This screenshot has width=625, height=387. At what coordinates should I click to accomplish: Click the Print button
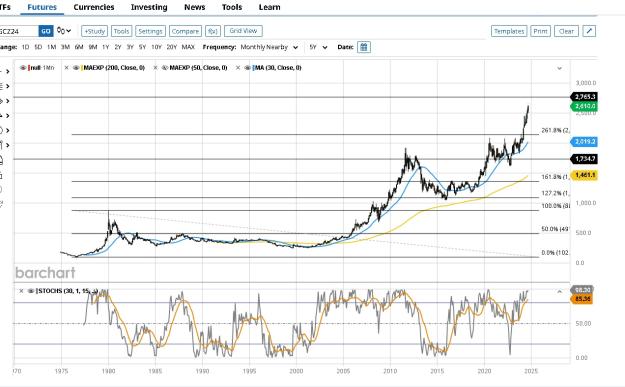[x=540, y=31]
